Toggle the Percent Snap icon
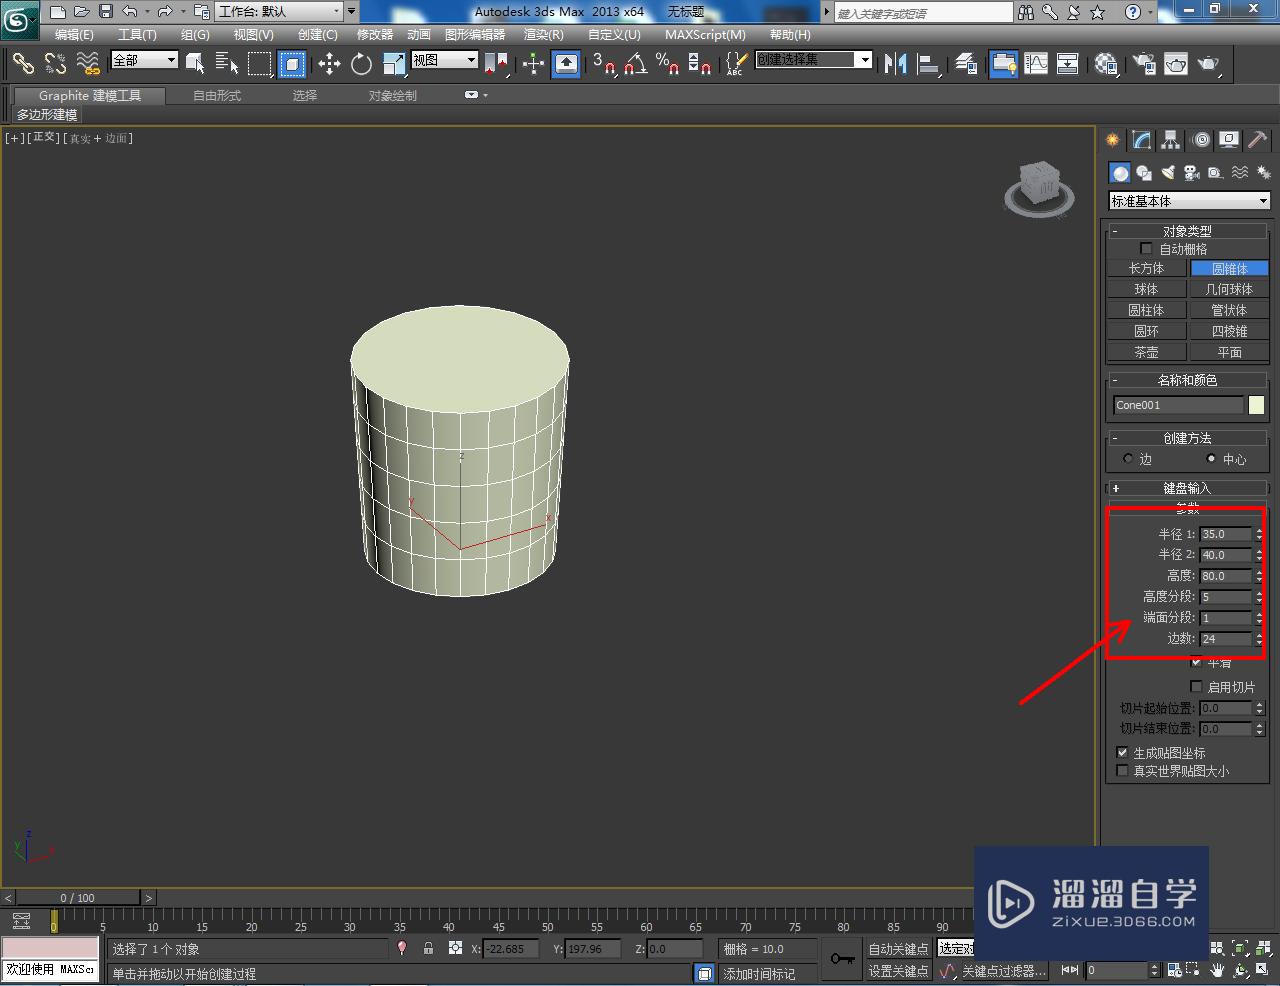This screenshot has height=986, width=1280. tap(667, 64)
